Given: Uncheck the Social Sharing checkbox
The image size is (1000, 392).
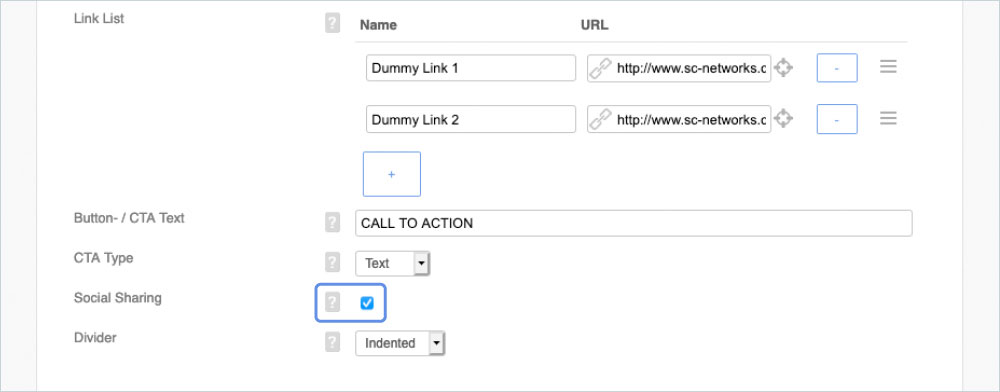Looking at the screenshot, I should click(x=367, y=303).
